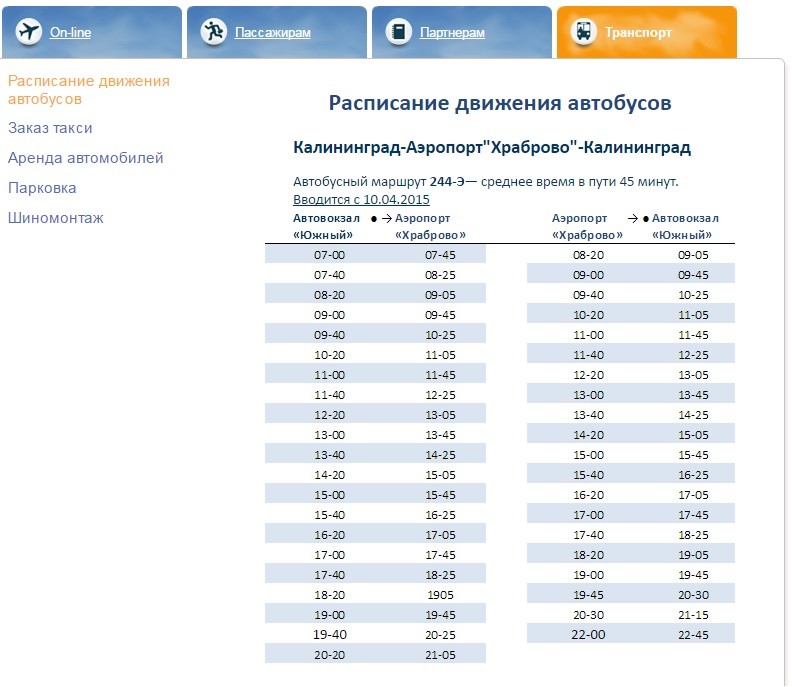
Task: Open Шиномонтаж sidebar item
Action: click(55, 218)
